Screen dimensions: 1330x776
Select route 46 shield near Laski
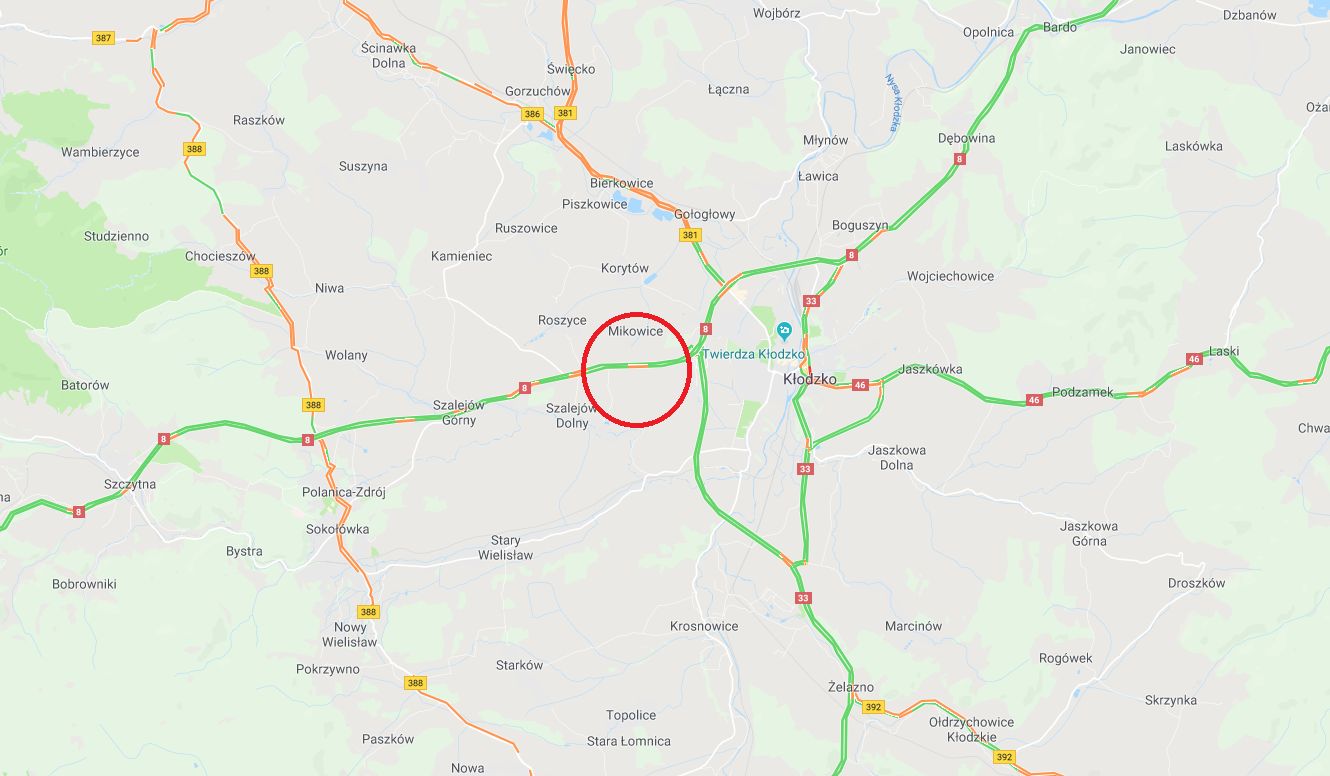click(x=1194, y=359)
